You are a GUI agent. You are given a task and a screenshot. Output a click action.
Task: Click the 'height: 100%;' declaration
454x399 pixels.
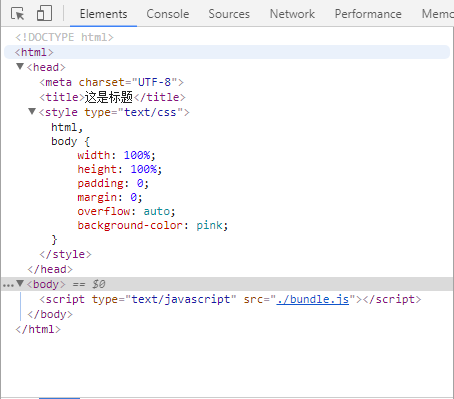[x=120, y=169]
